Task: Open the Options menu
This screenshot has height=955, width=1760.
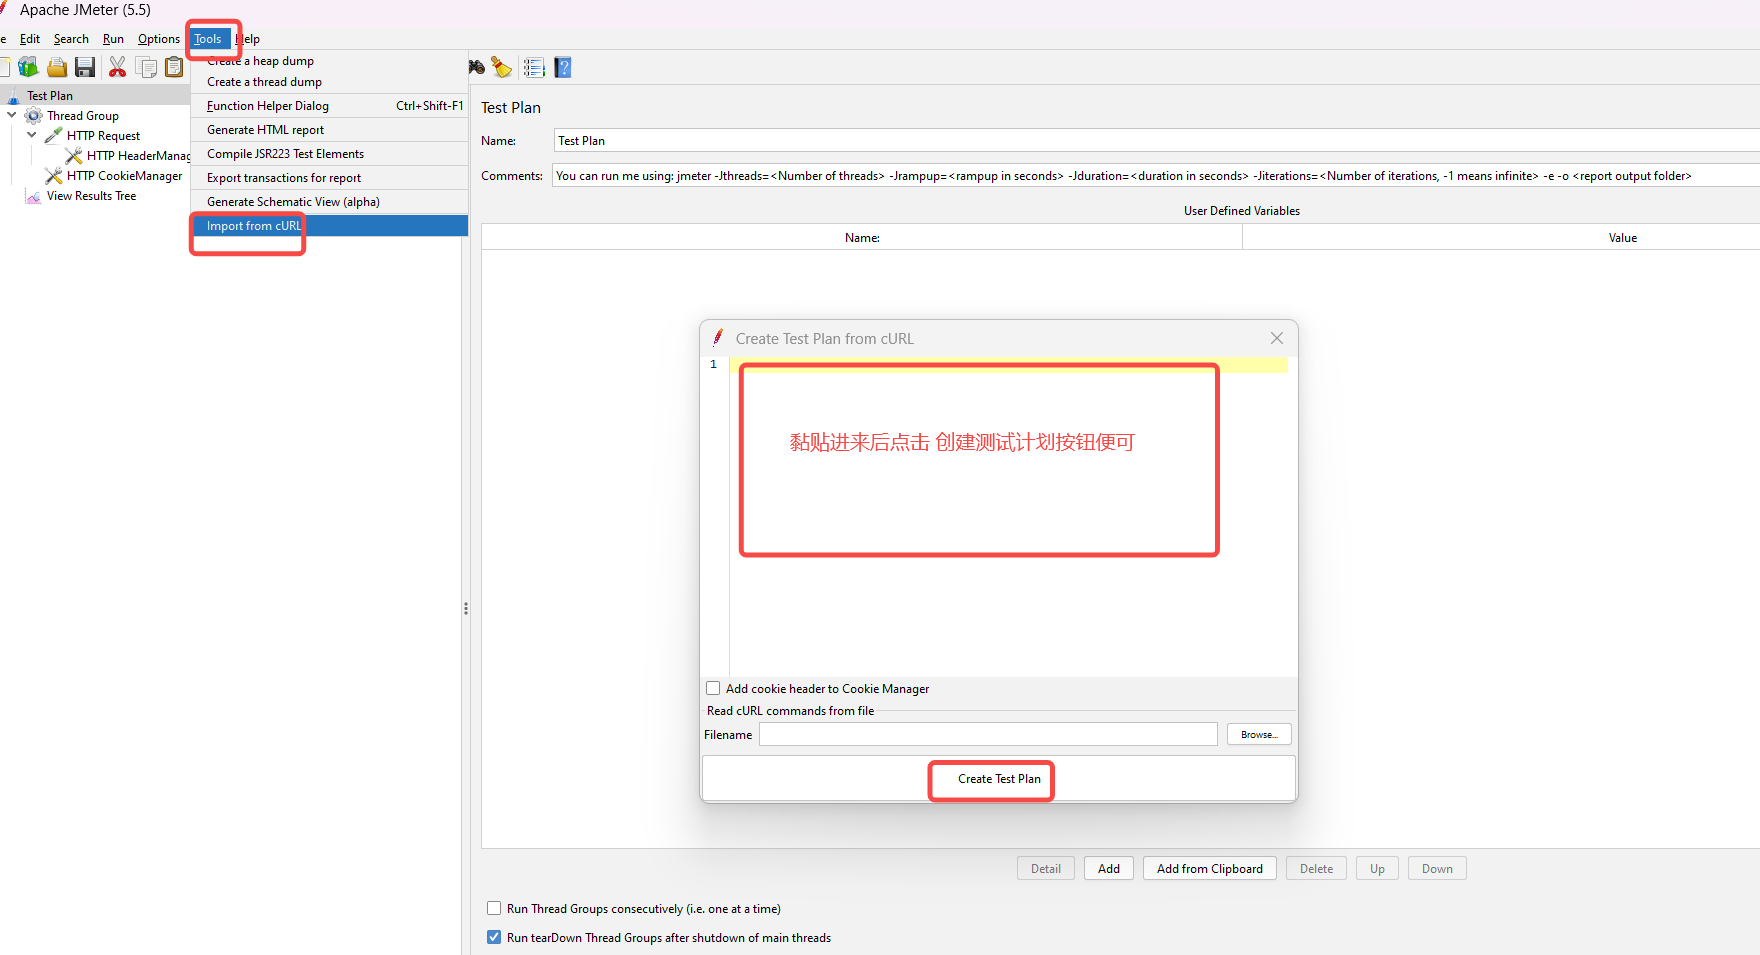Action: click(159, 39)
